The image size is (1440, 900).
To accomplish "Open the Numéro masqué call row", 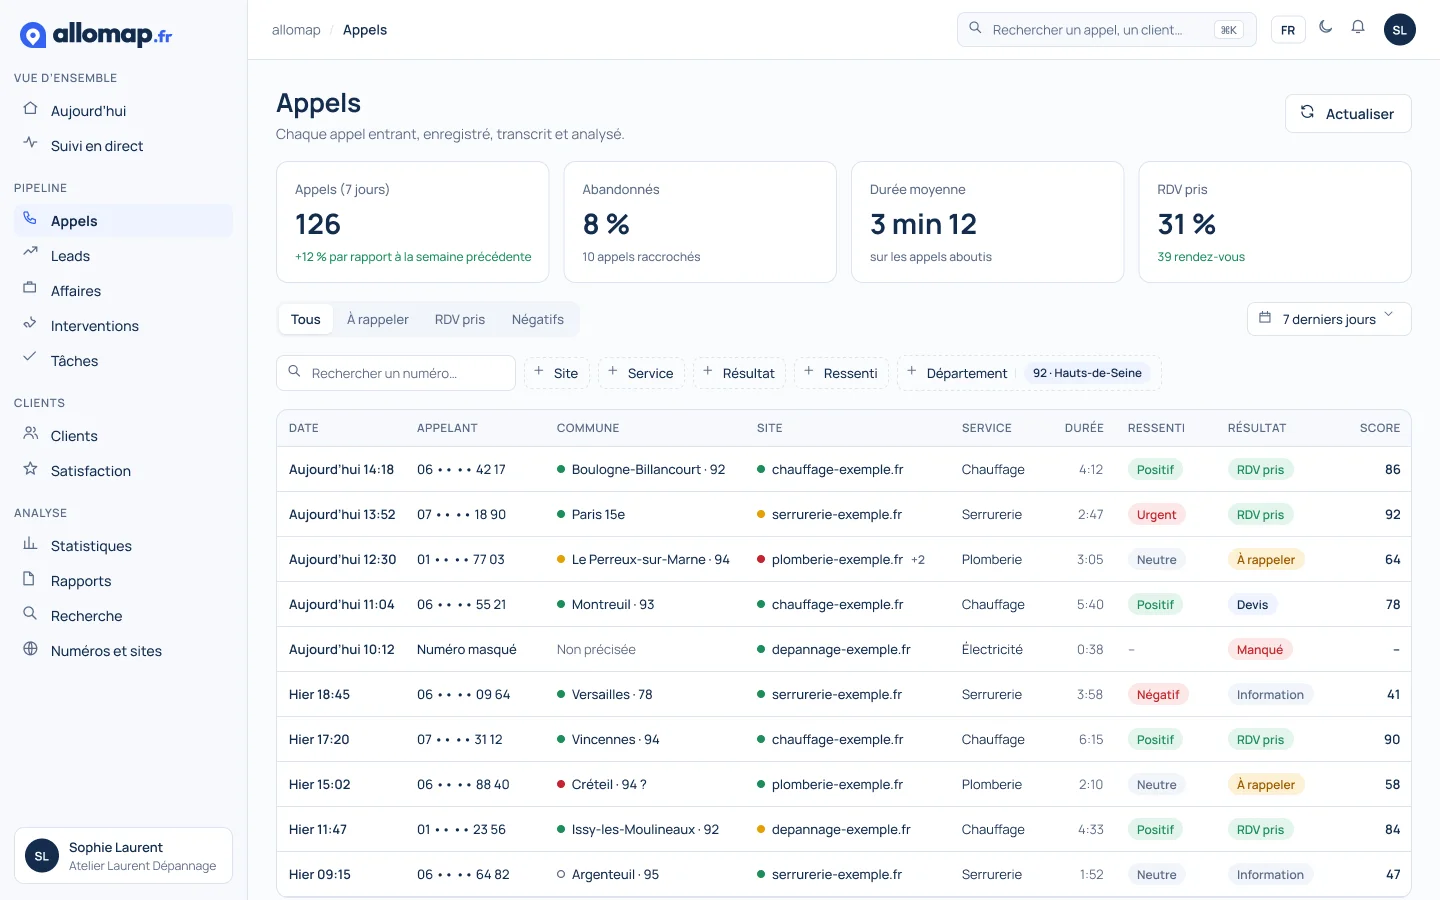I will coord(844,649).
